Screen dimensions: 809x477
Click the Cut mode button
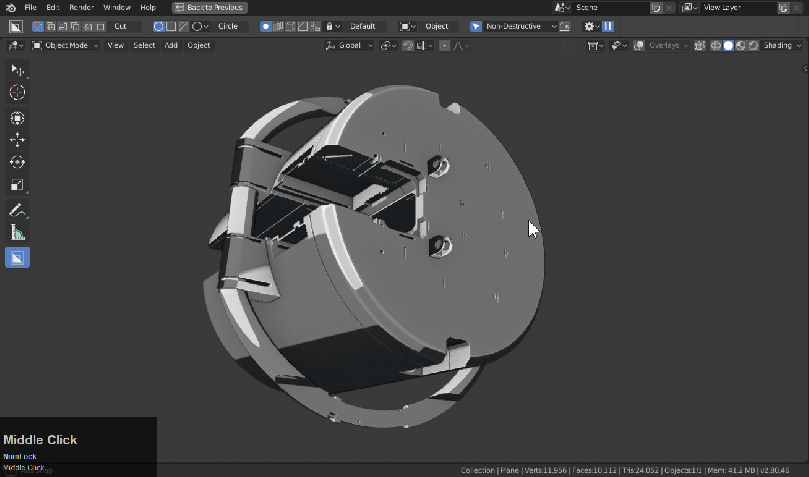121,26
